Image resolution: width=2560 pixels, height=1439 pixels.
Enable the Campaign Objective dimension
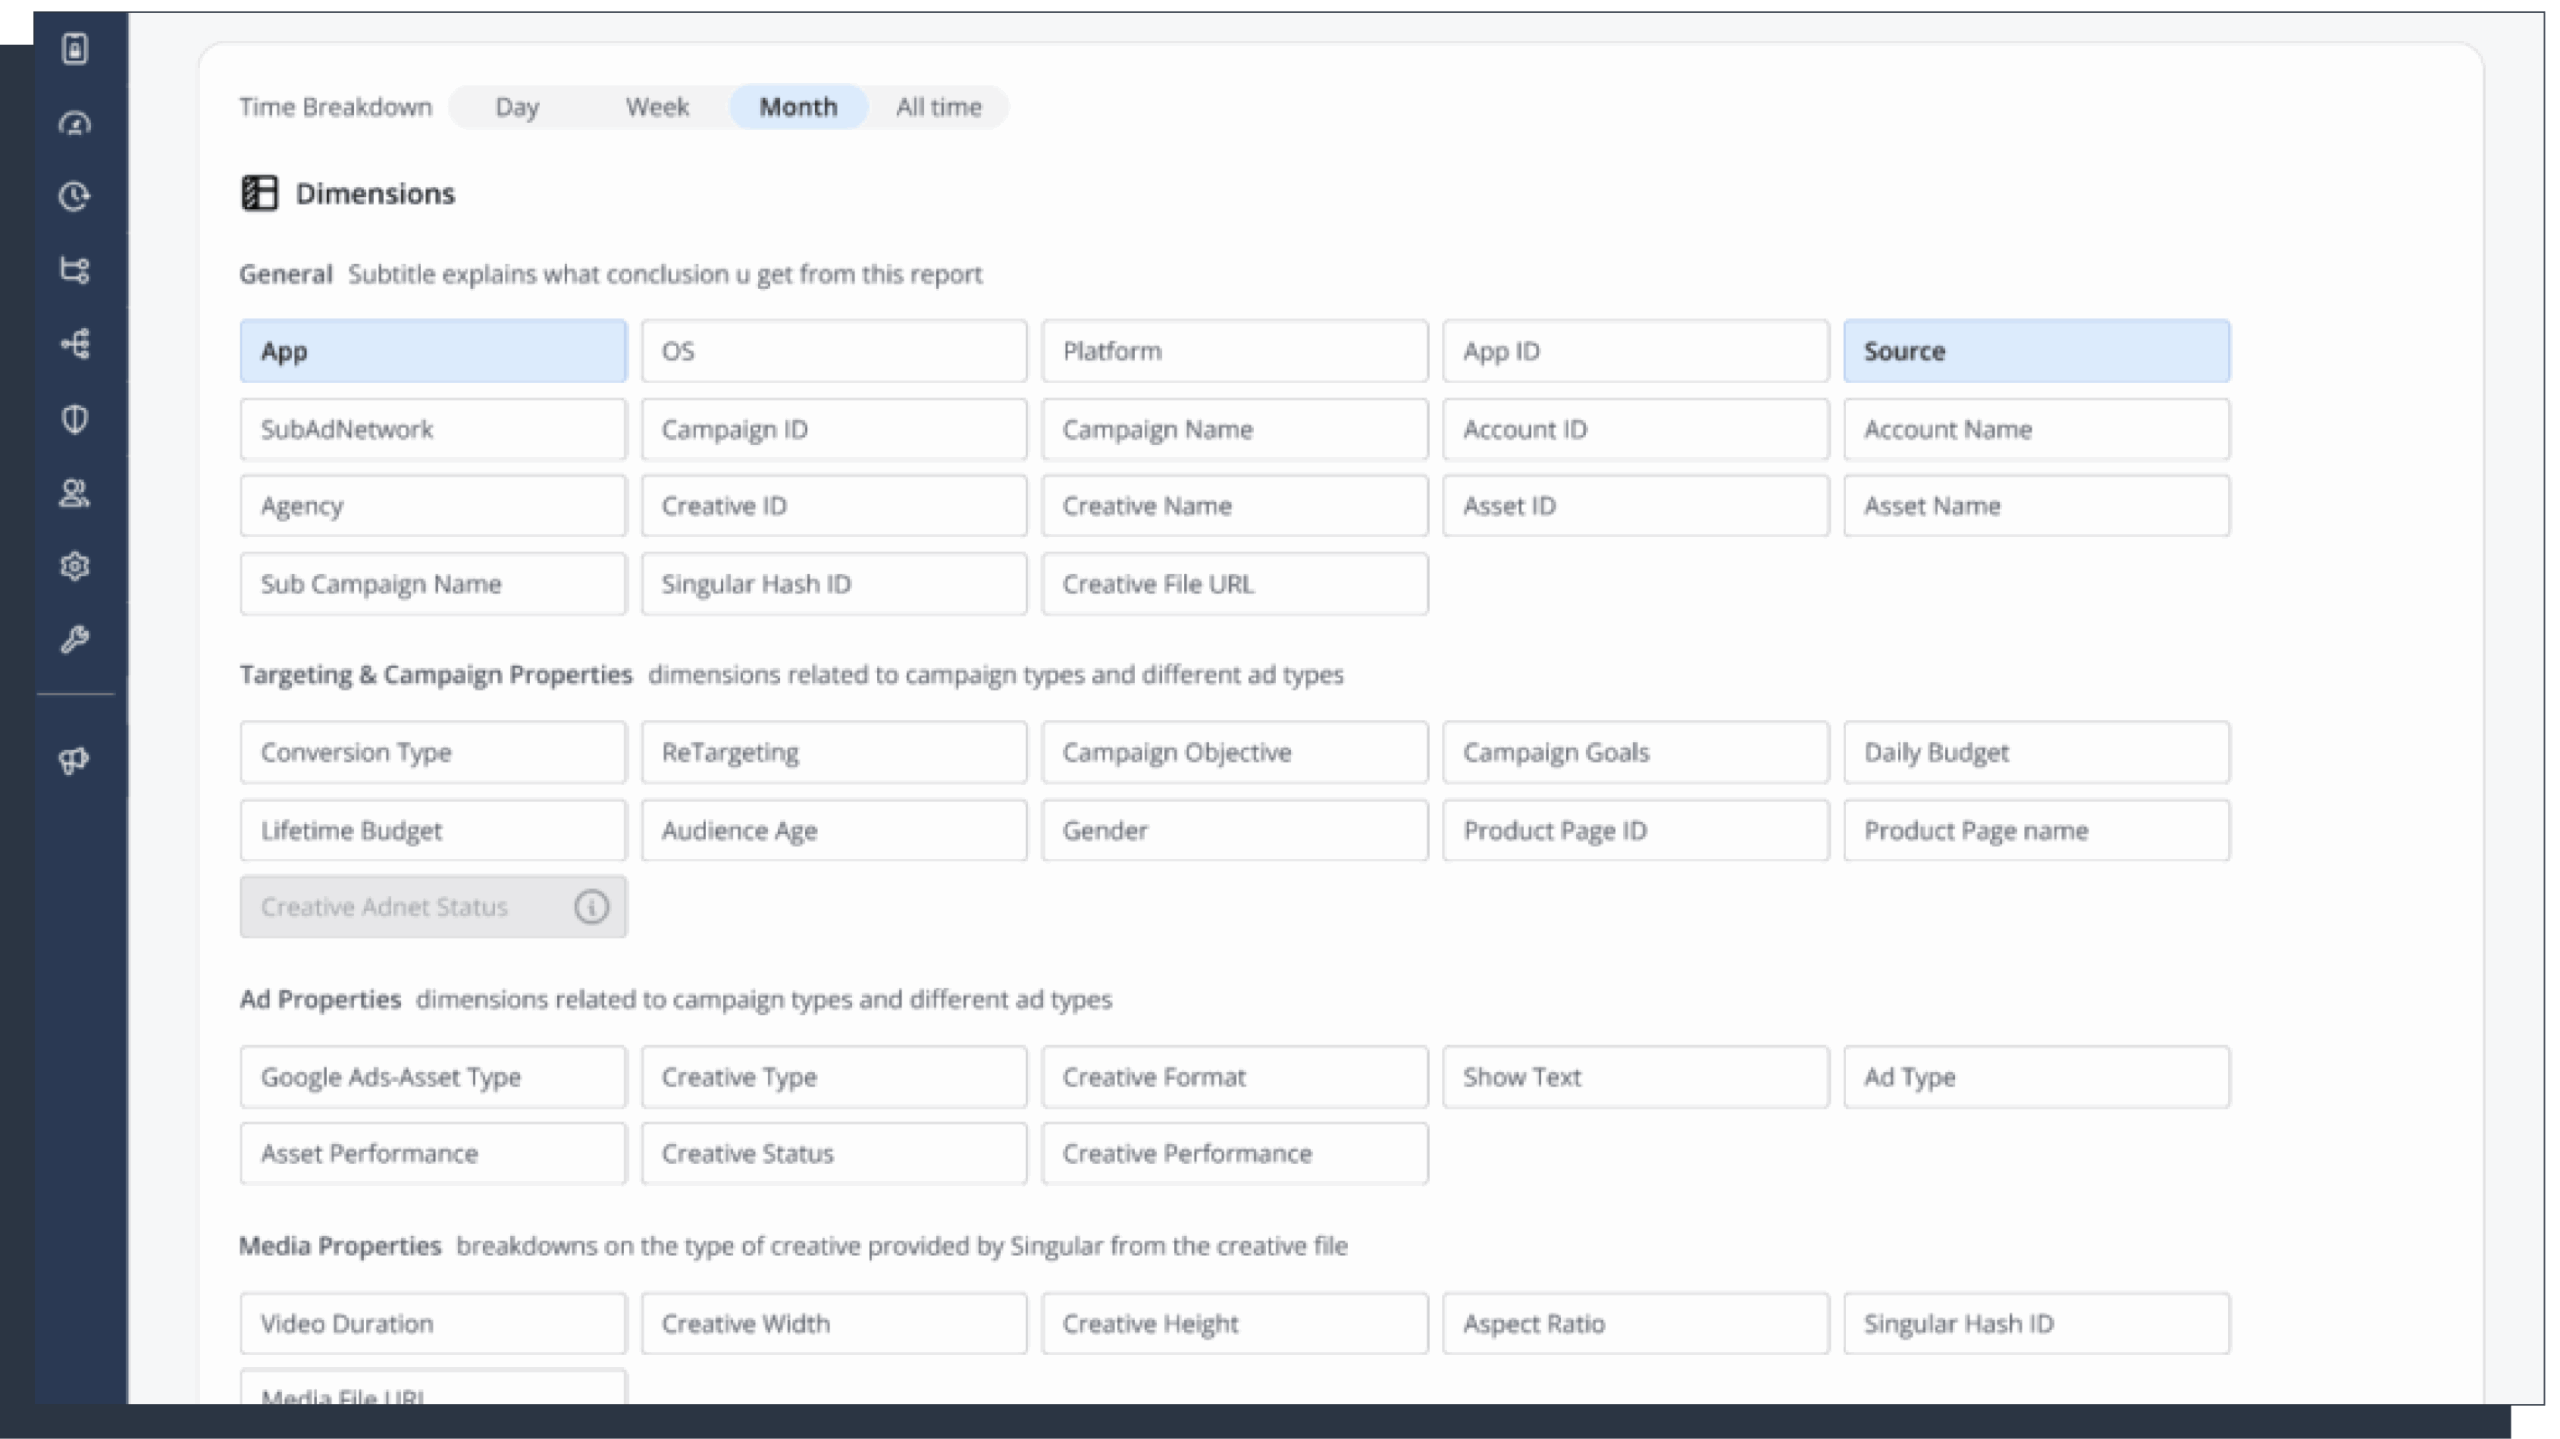(x=1235, y=752)
